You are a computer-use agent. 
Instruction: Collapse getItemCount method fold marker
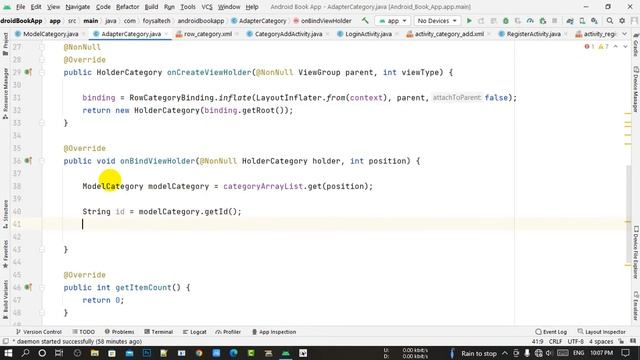pos(42,287)
